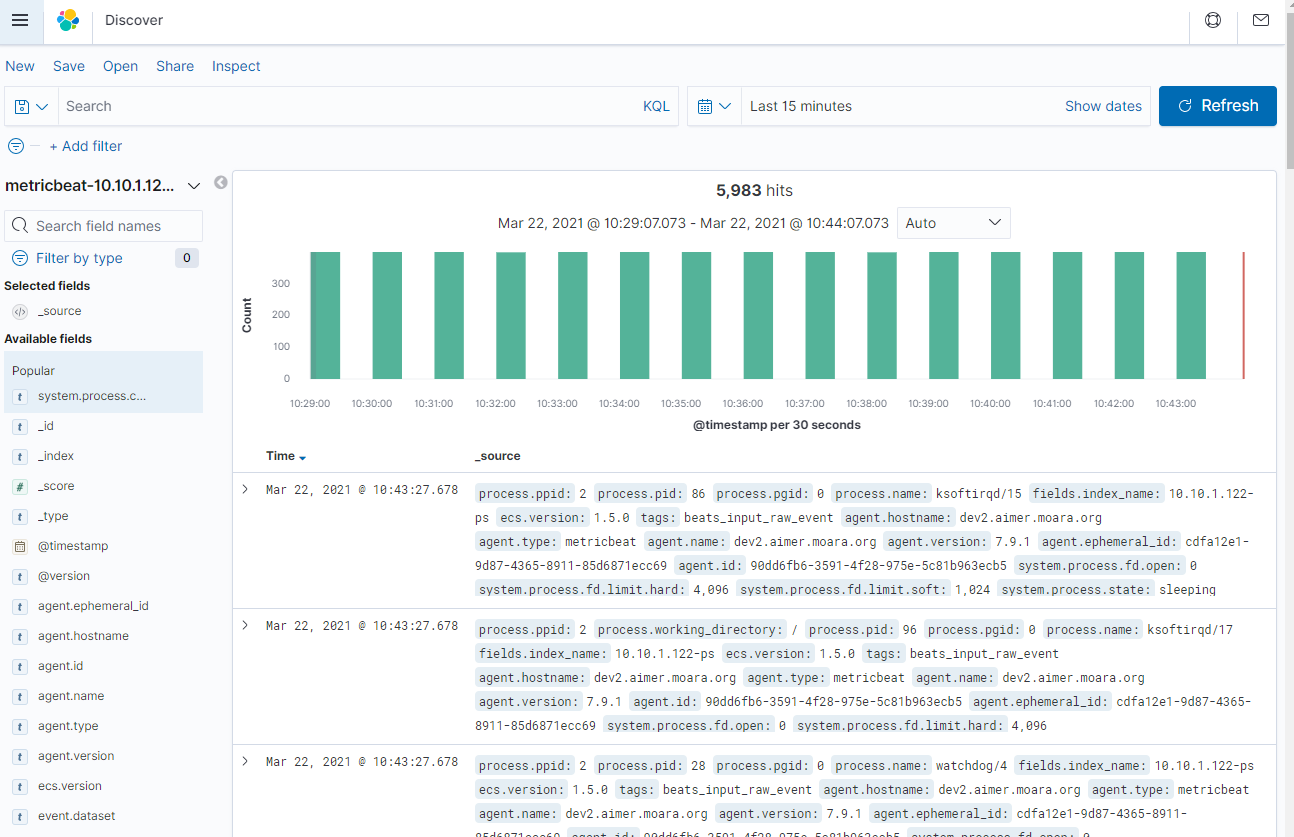
Task: Collapse the fields sidebar arrow
Action: [x=221, y=183]
